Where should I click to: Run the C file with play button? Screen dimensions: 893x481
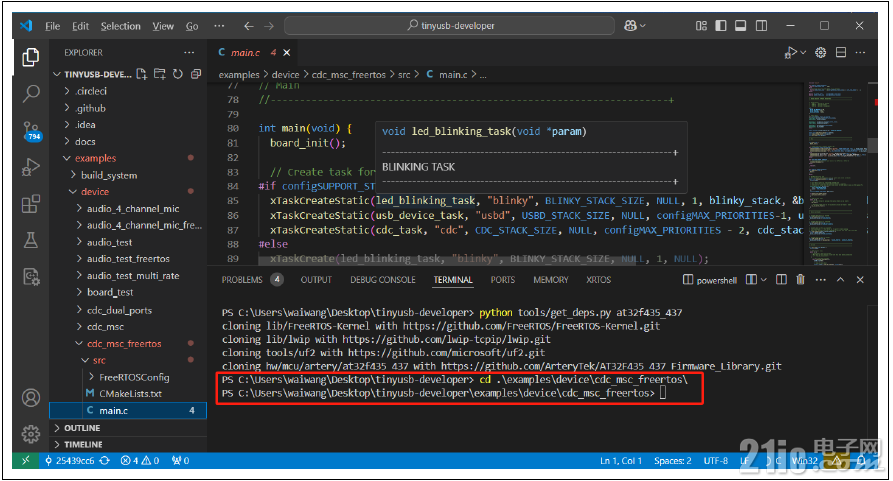[x=790, y=52]
